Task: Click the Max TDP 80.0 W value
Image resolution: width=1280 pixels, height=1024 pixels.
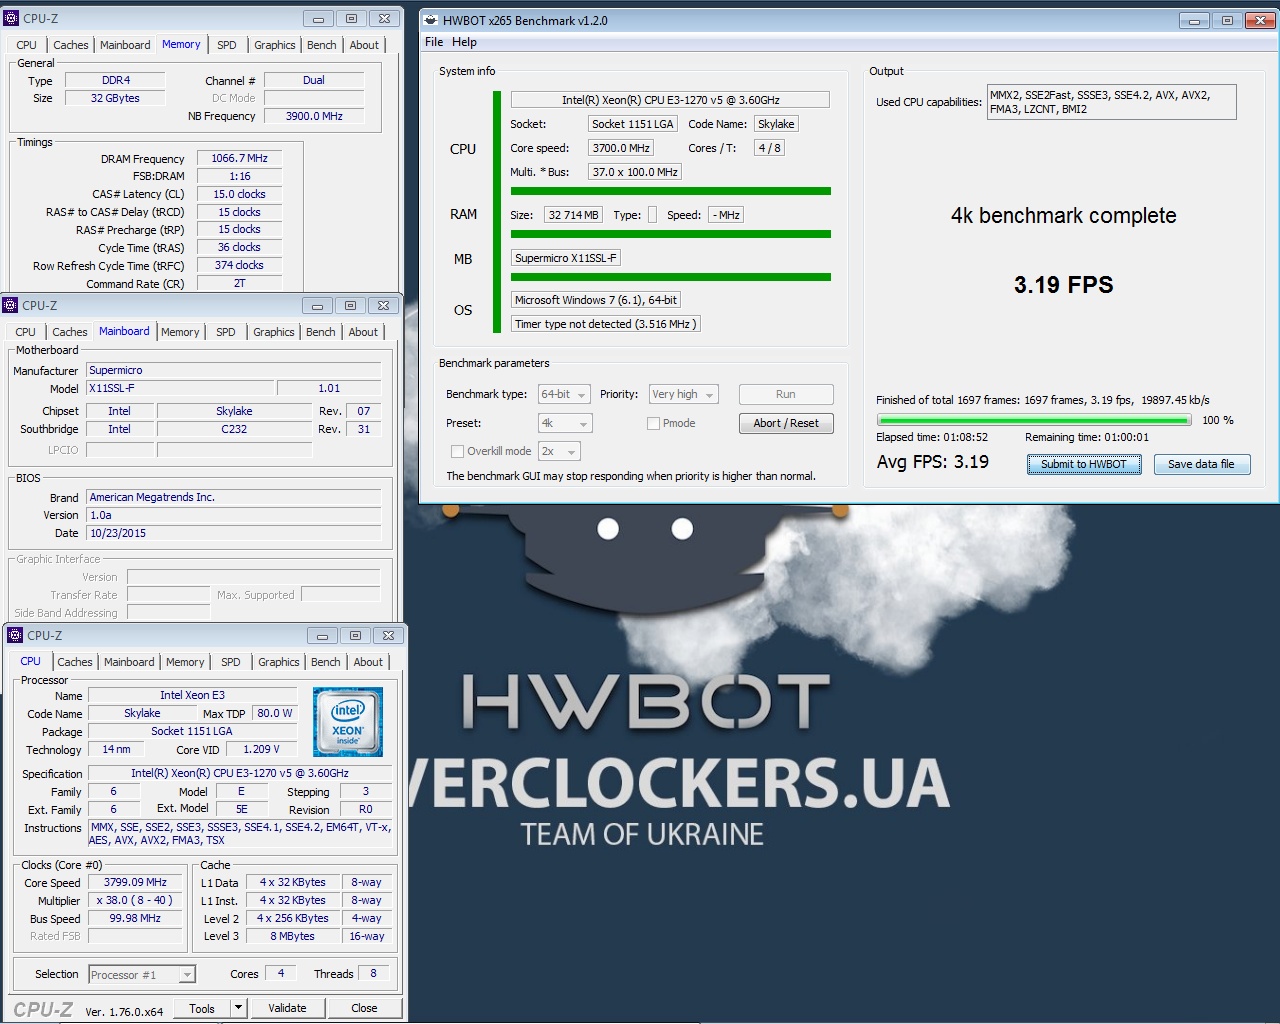Action: [275, 713]
